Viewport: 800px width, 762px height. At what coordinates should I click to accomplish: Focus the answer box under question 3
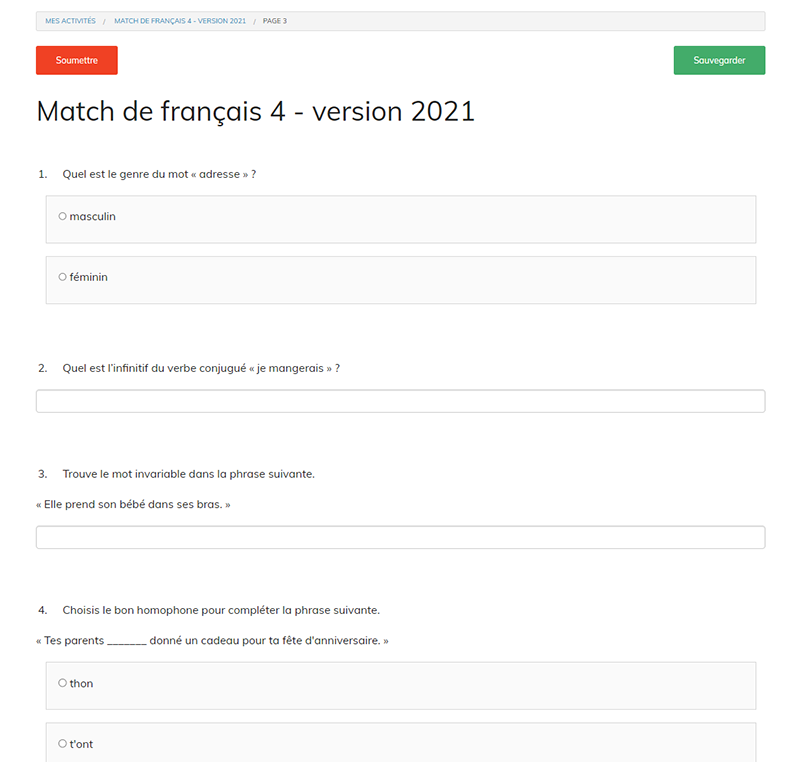point(400,537)
